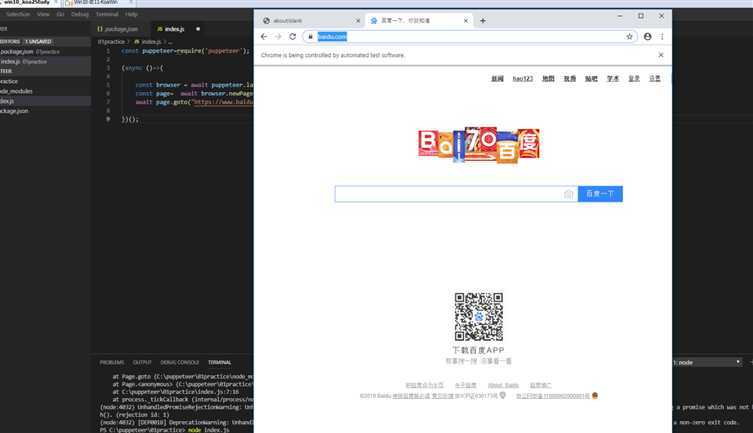Click the unsaved dot on index.js tab
Viewport: 753px width, 433px height.
(198, 29)
